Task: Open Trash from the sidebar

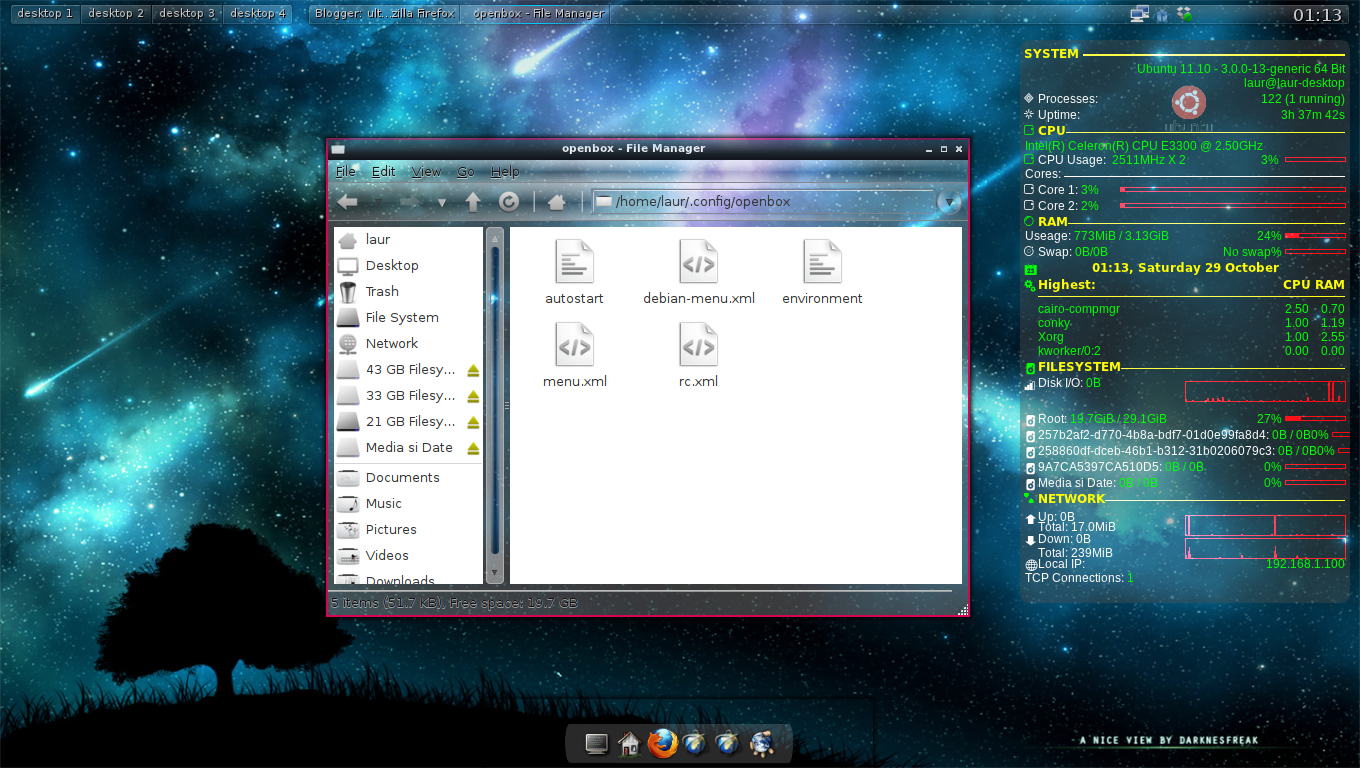Action: tap(383, 291)
